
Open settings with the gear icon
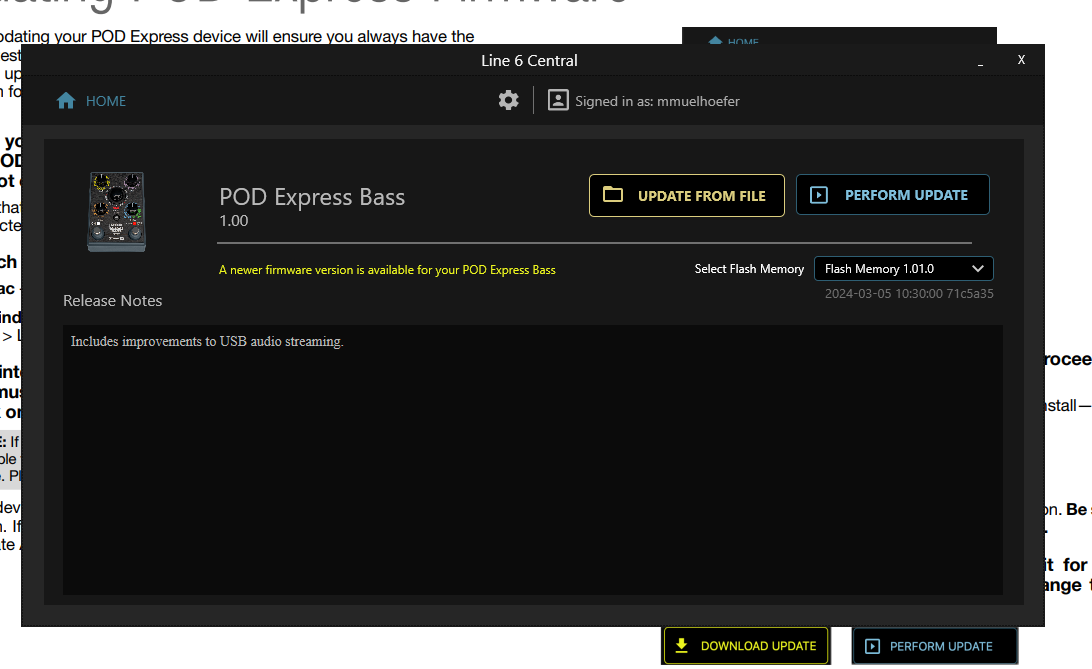click(x=509, y=100)
